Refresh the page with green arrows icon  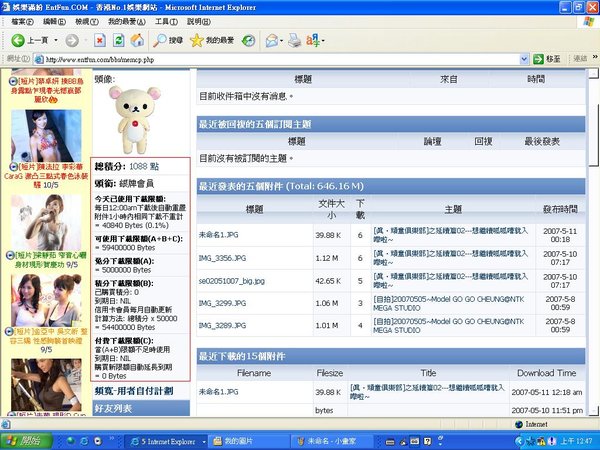118,40
